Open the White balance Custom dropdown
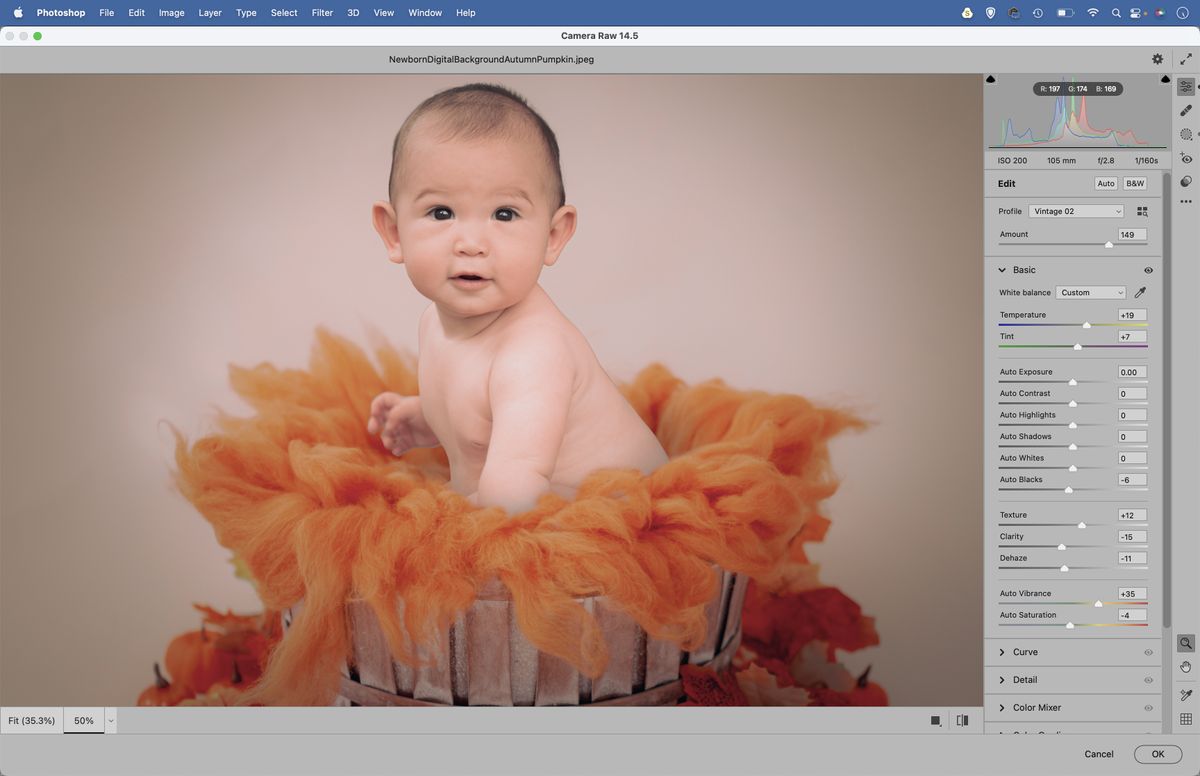 [1091, 293]
